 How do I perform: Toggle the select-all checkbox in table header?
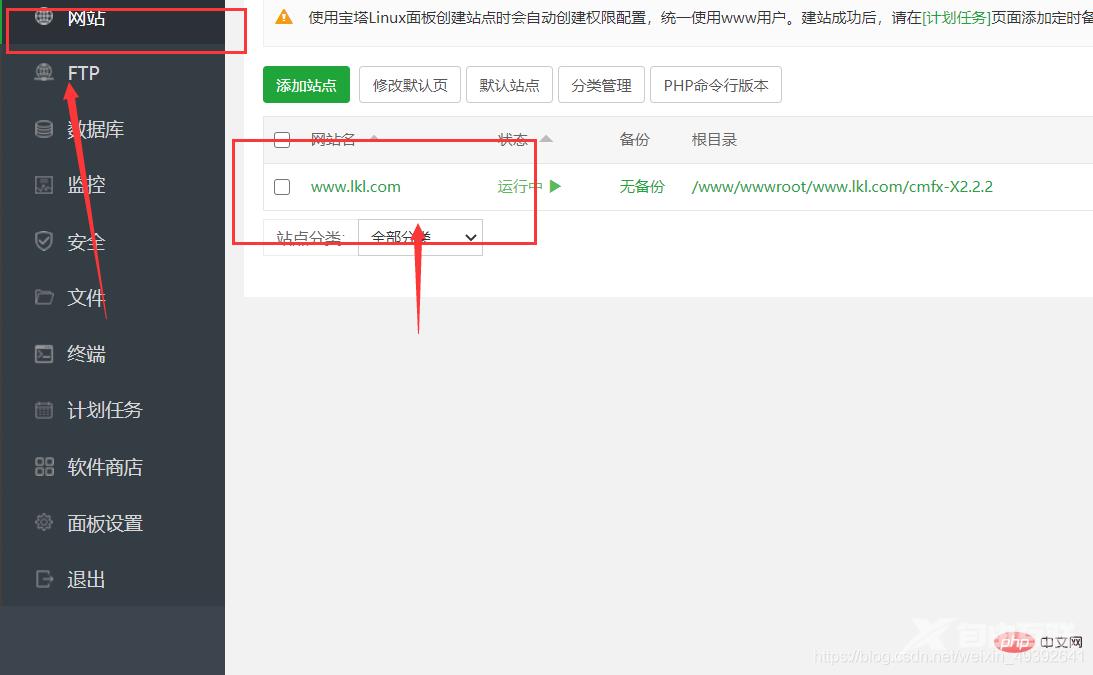[282, 140]
